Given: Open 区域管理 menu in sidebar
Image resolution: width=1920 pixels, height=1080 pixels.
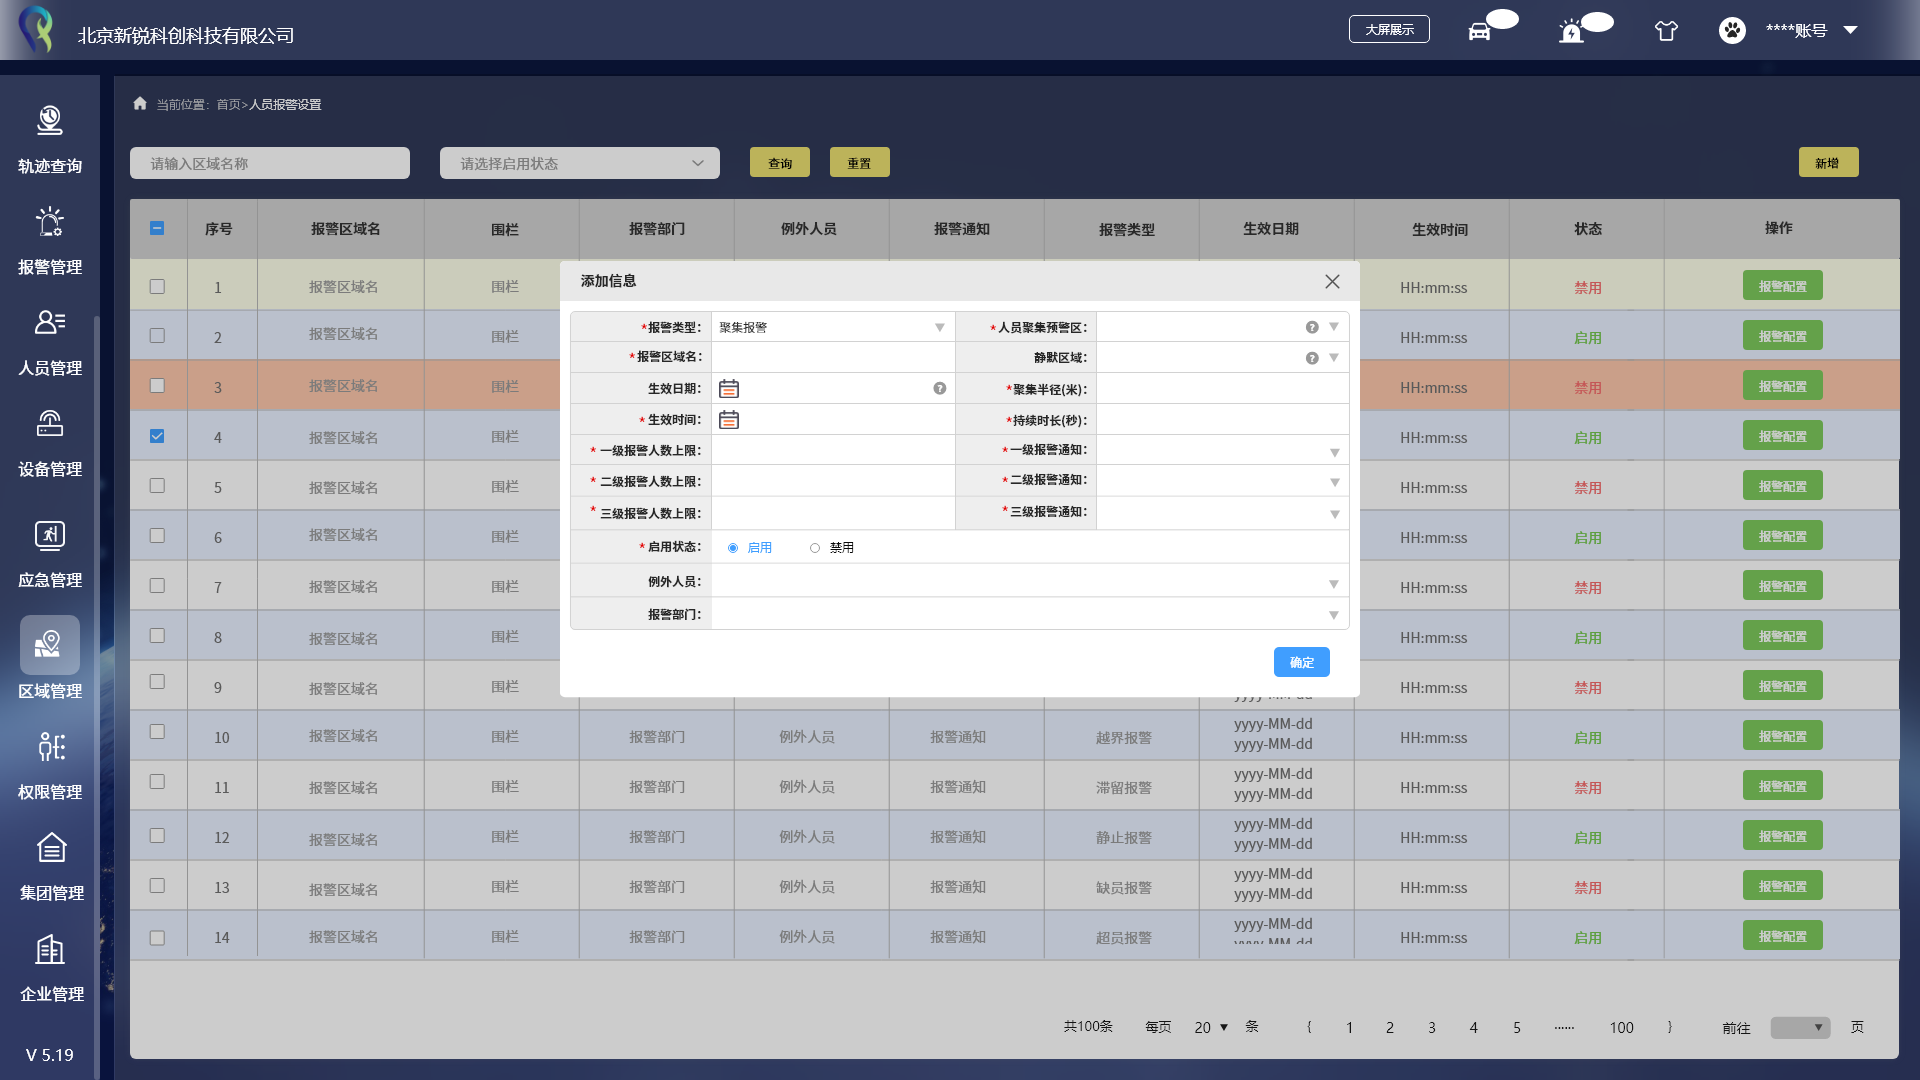Looking at the screenshot, I should [x=50, y=645].
